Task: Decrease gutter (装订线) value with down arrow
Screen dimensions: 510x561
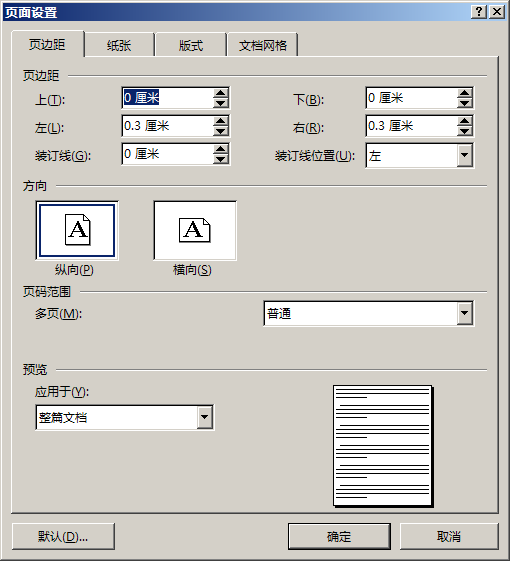Action: (221, 159)
